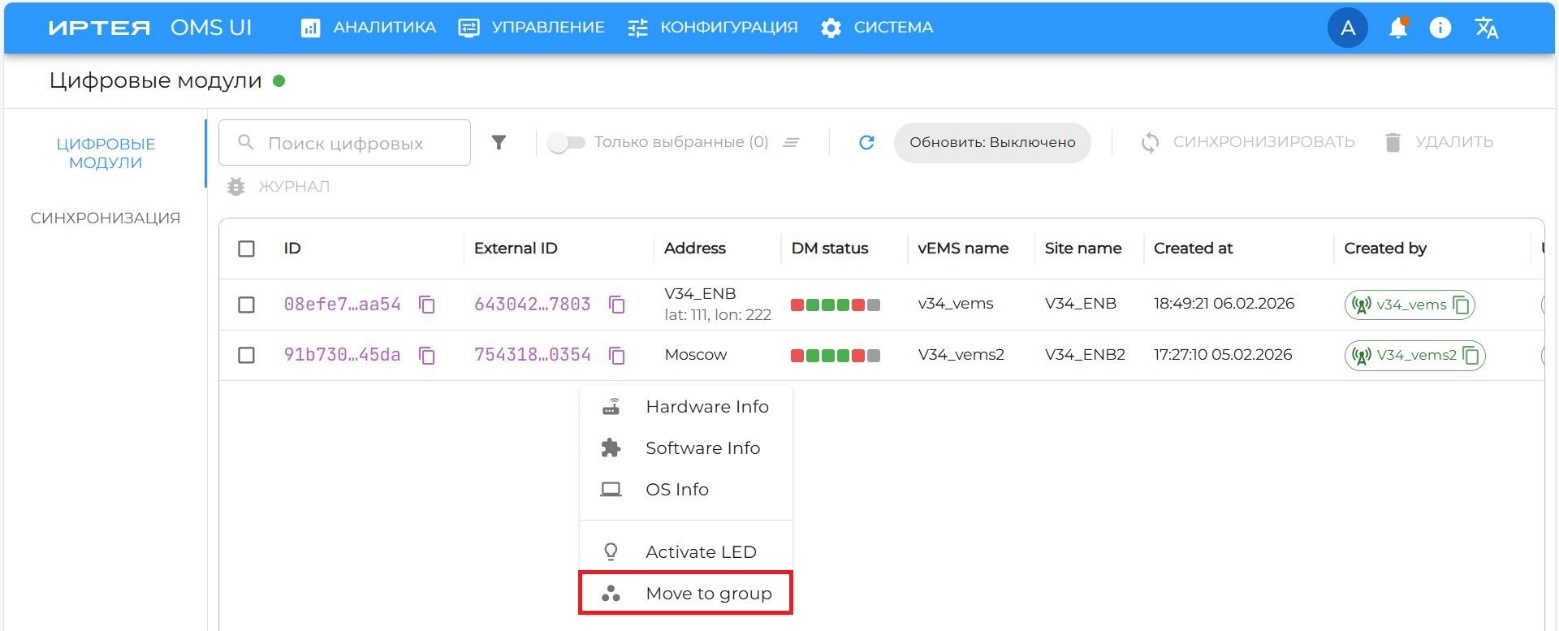Click the 'v34_vems' vEMS name cell
This screenshot has height=631, width=1559.
[x=955, y=304]
